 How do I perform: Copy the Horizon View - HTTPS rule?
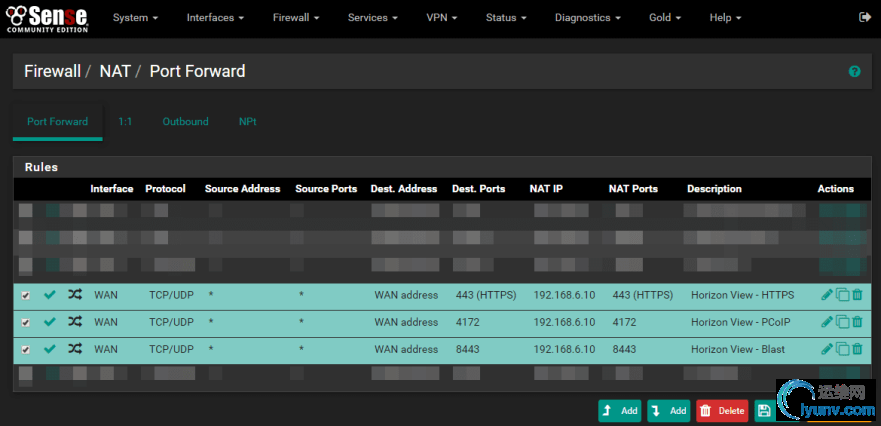point(842,294)
